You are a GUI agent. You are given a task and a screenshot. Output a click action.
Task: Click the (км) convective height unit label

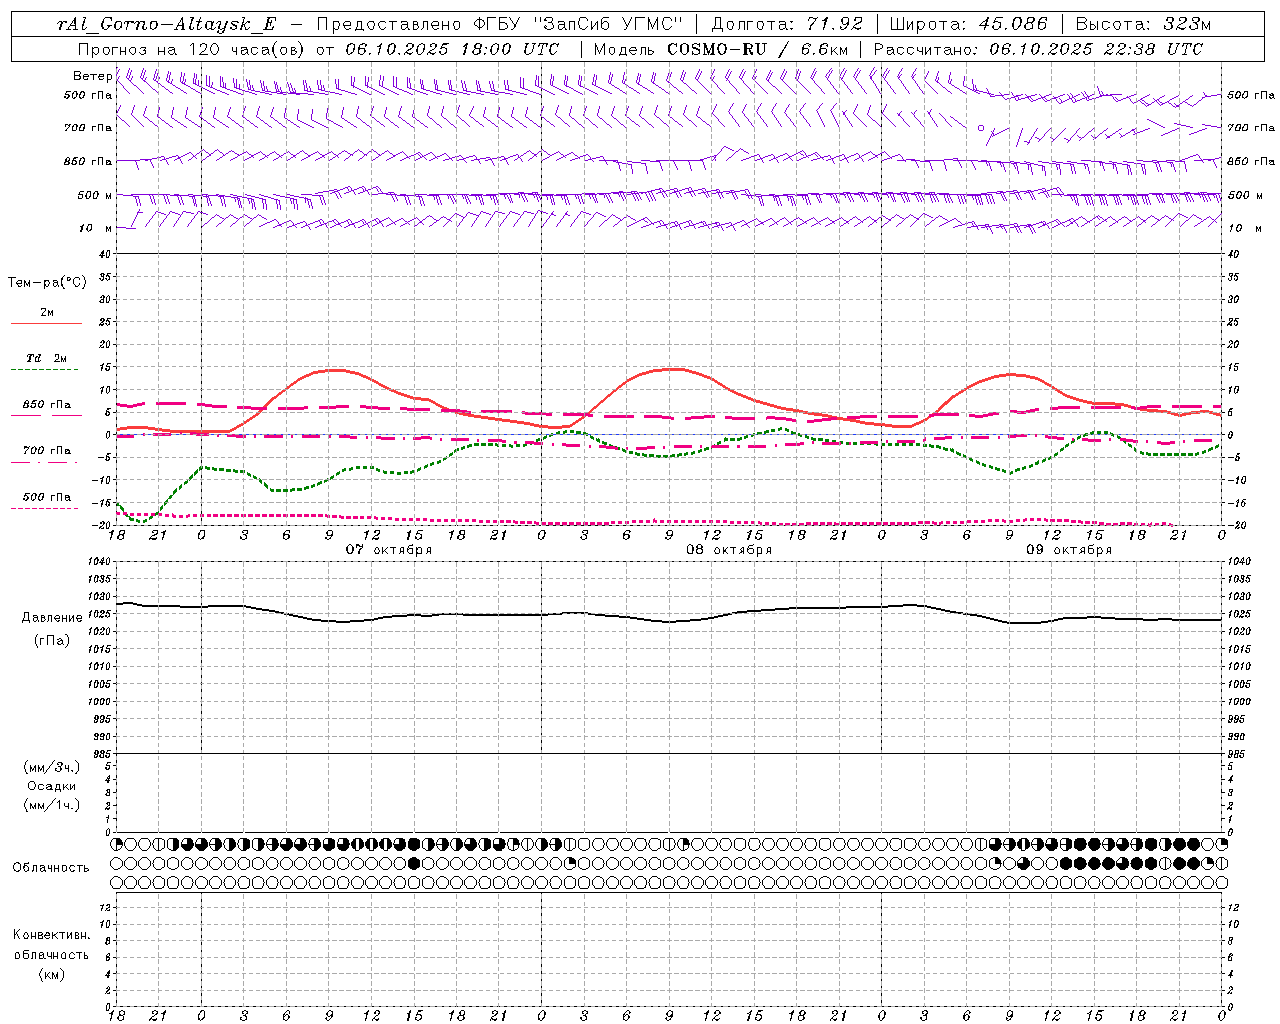[x=51, y=974]
